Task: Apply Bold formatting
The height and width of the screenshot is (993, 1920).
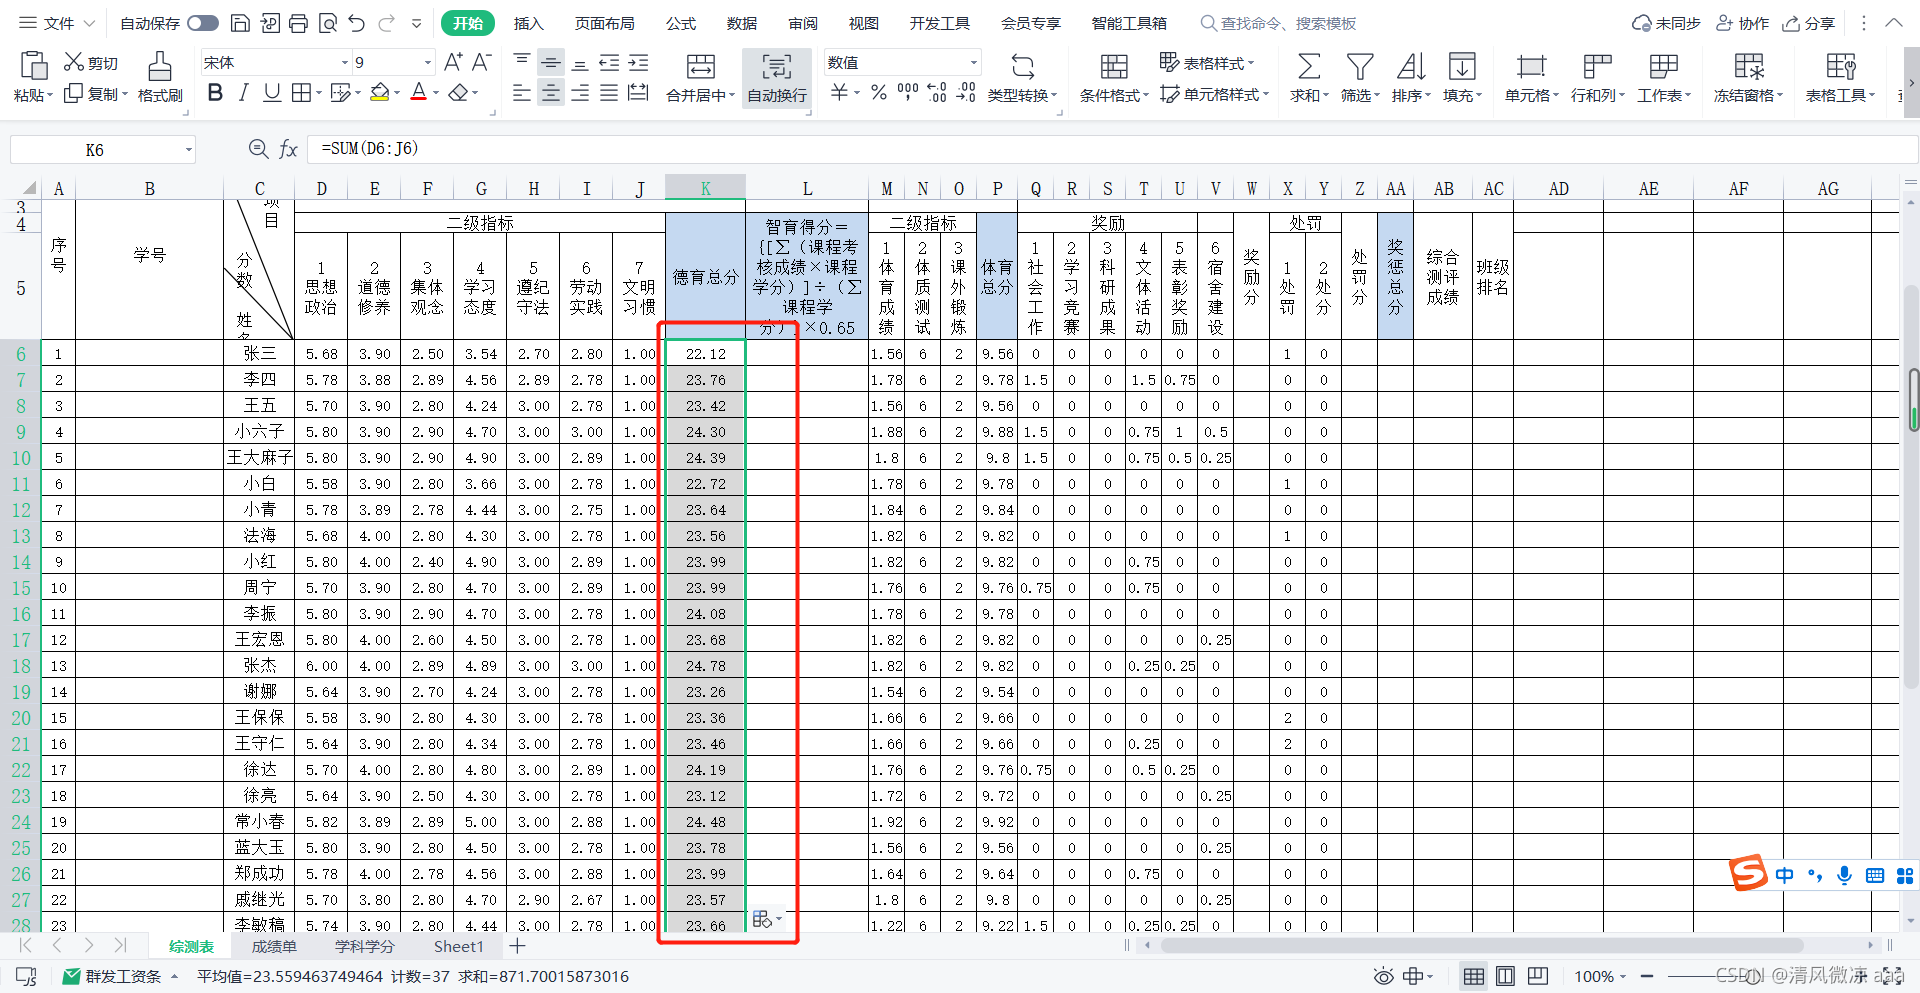Action: (x=215, y=93)
